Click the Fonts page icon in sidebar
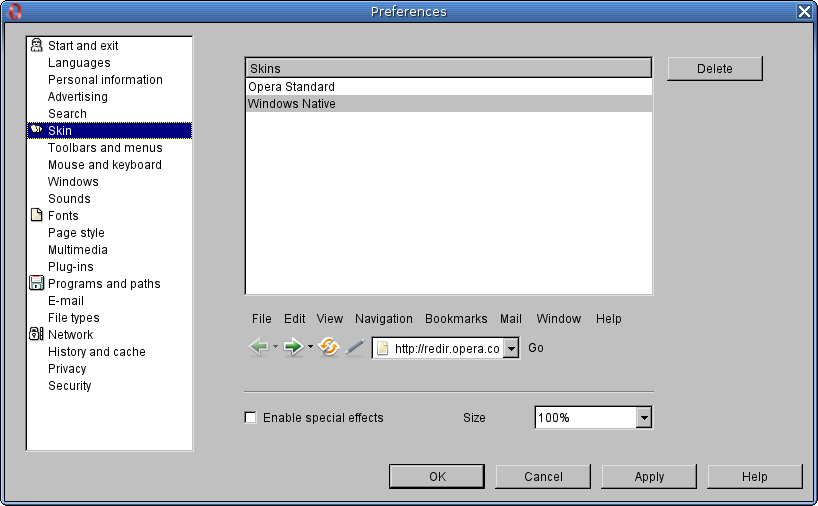Viewport: 818px width, 506px height. tap(37, 216)
